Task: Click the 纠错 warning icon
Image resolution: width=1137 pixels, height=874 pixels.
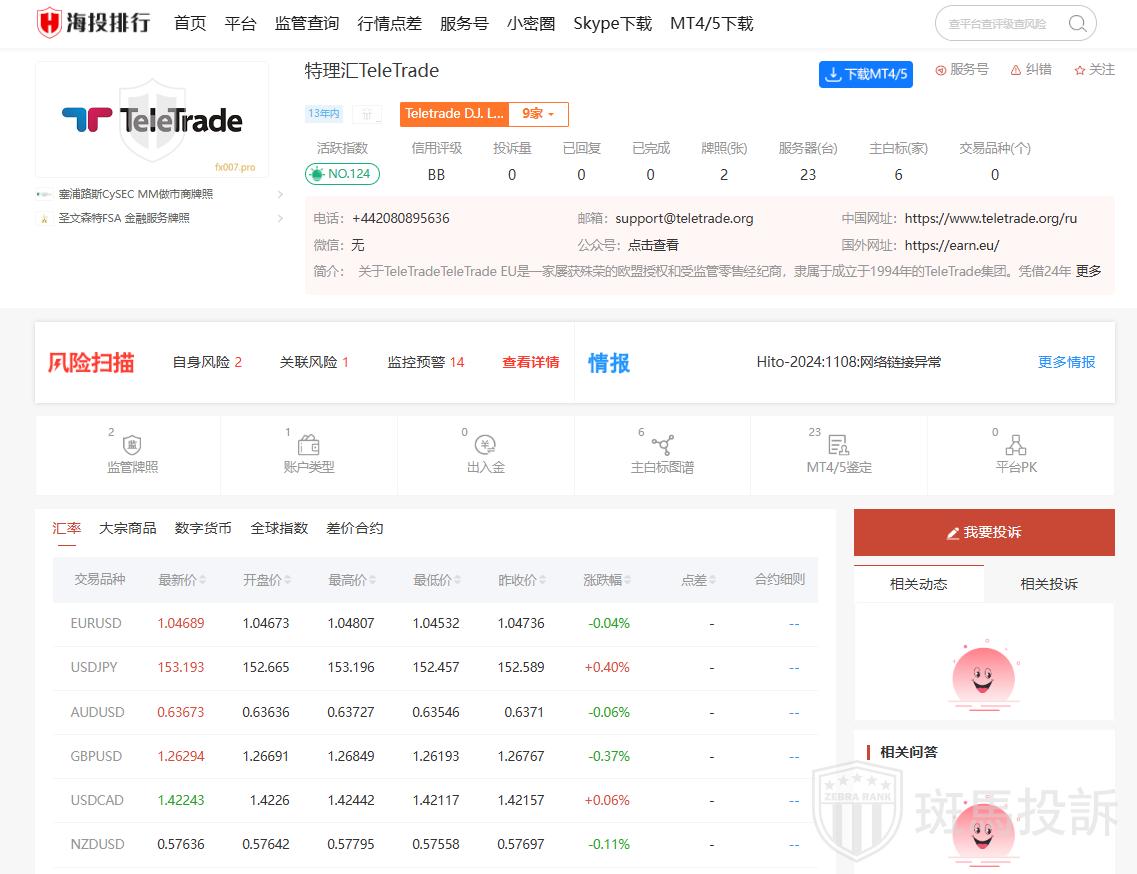Action: [1016, 70]
